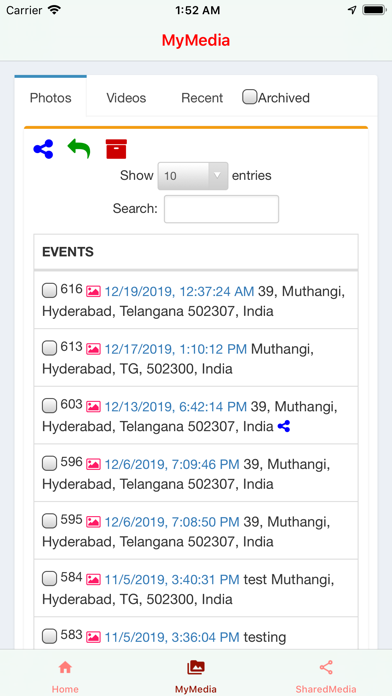Screen dimensions: 392x696
Task: Open Home from the bottom bar
Action: click(x=65, y=677)
